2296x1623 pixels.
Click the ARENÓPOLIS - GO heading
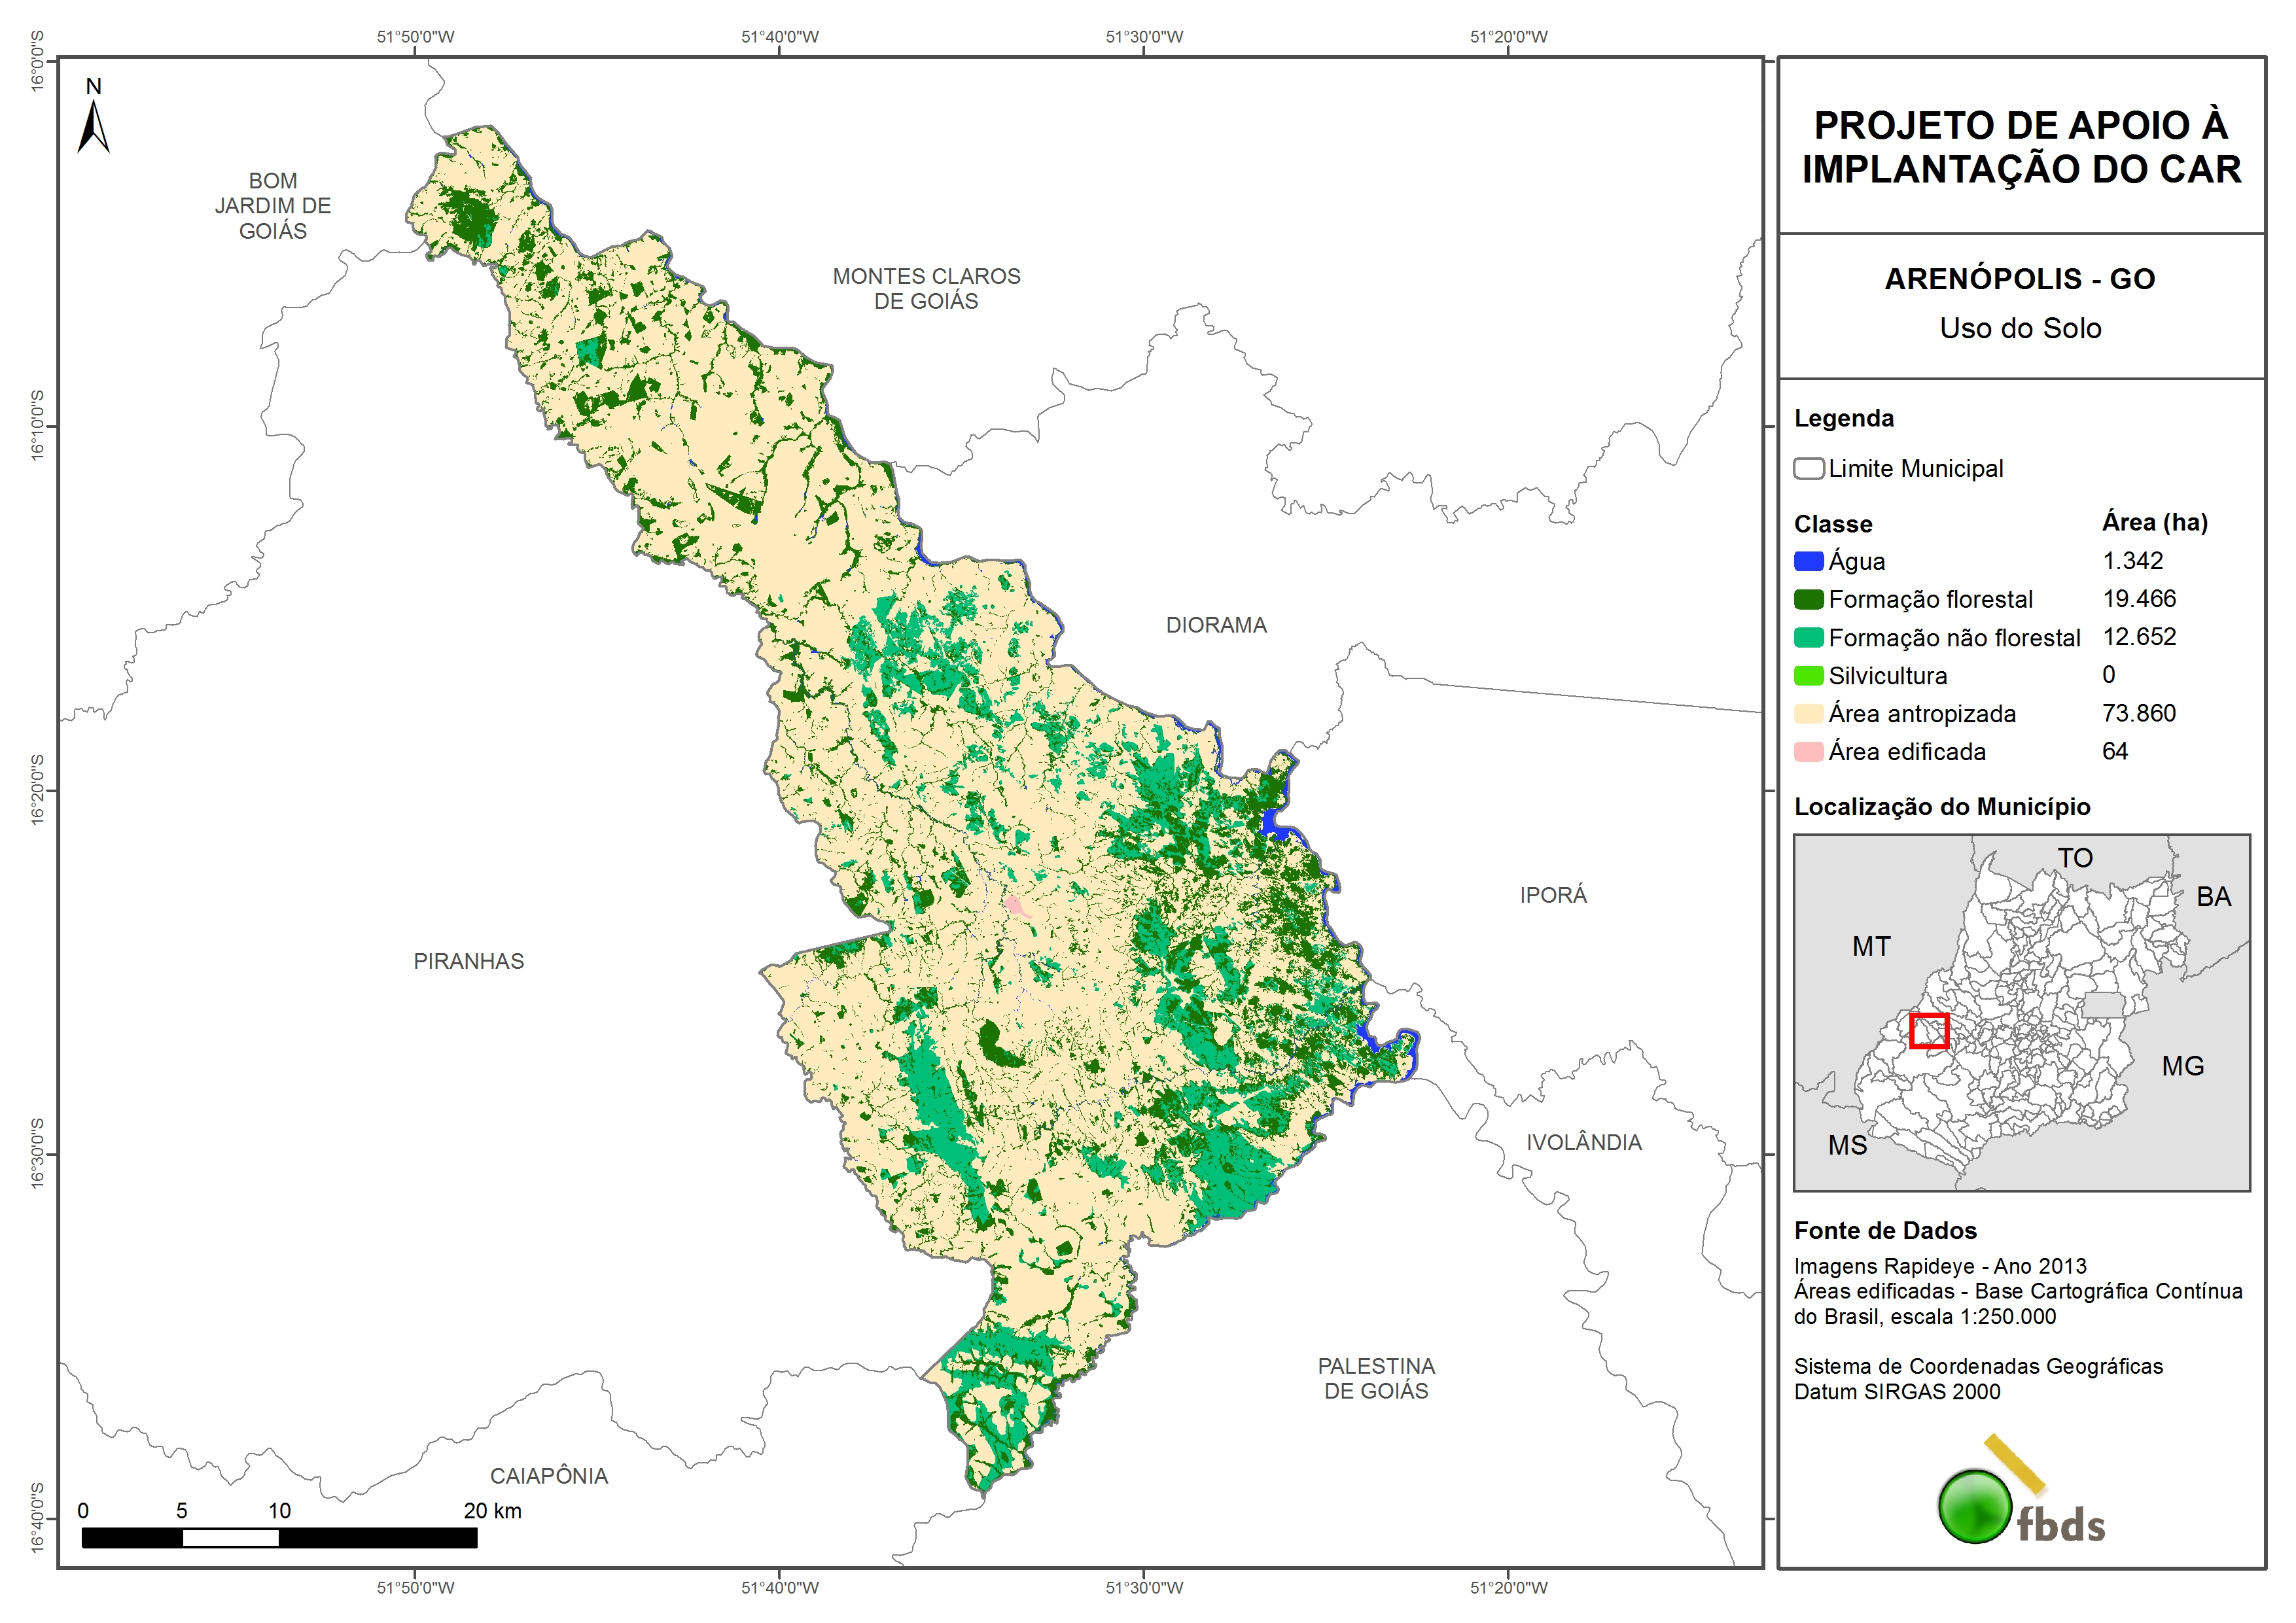pos(2019,279)
